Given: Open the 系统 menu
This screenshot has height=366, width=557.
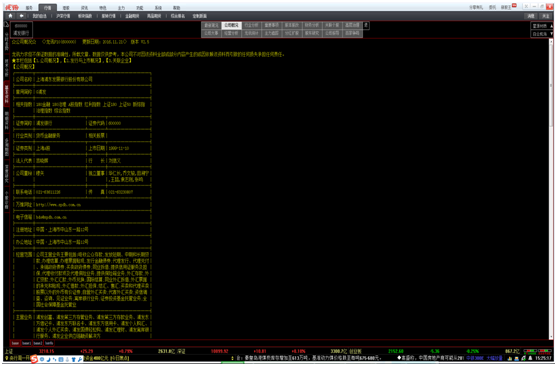Looking at the screenshot, I should tap(158, 7).
